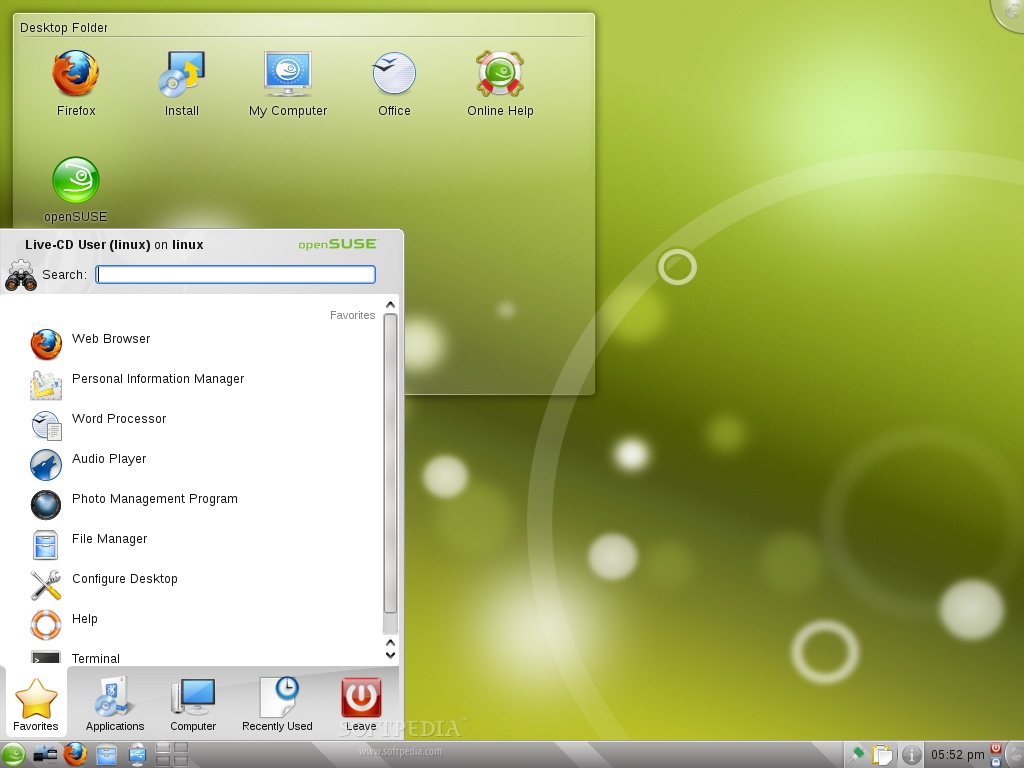The width and height of the screenshot is (1024, 768).
Task: Open Configure Desktop from Favorites
Action: click(124, 579)
